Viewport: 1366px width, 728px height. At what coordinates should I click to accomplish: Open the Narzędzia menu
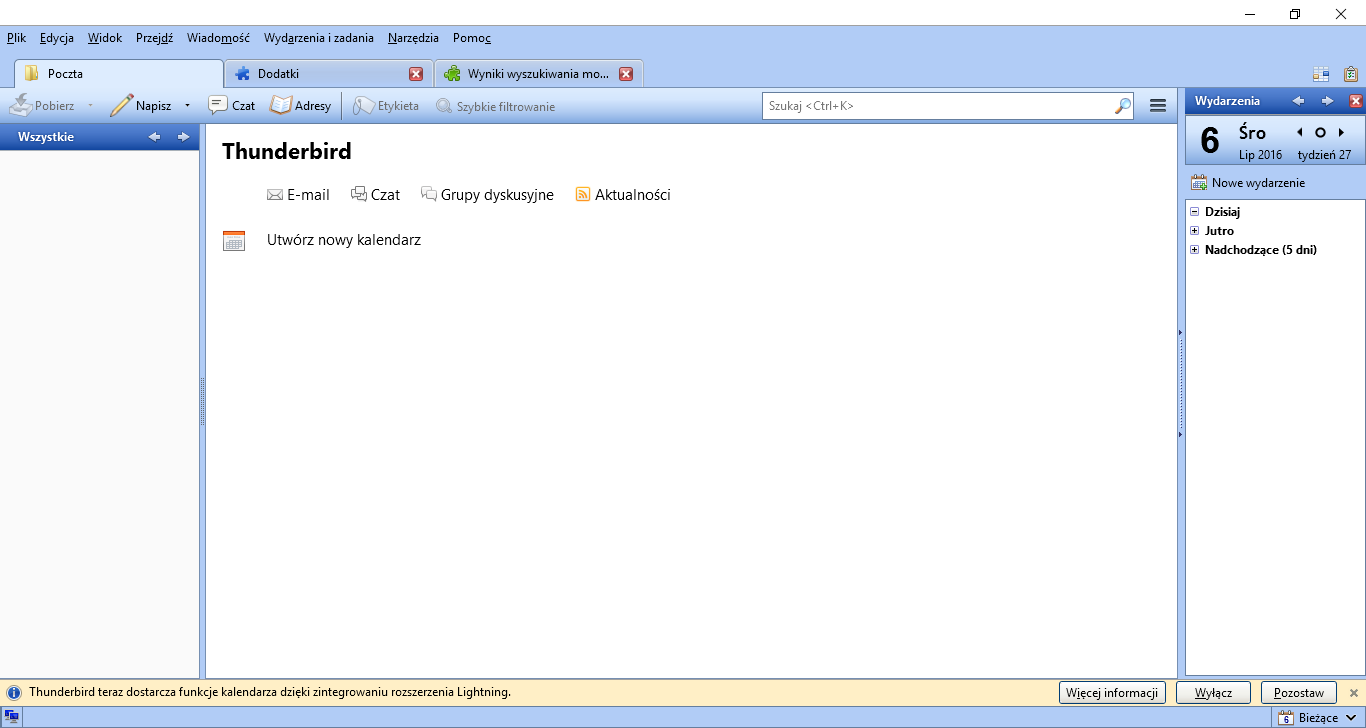[x=413, y=38]
